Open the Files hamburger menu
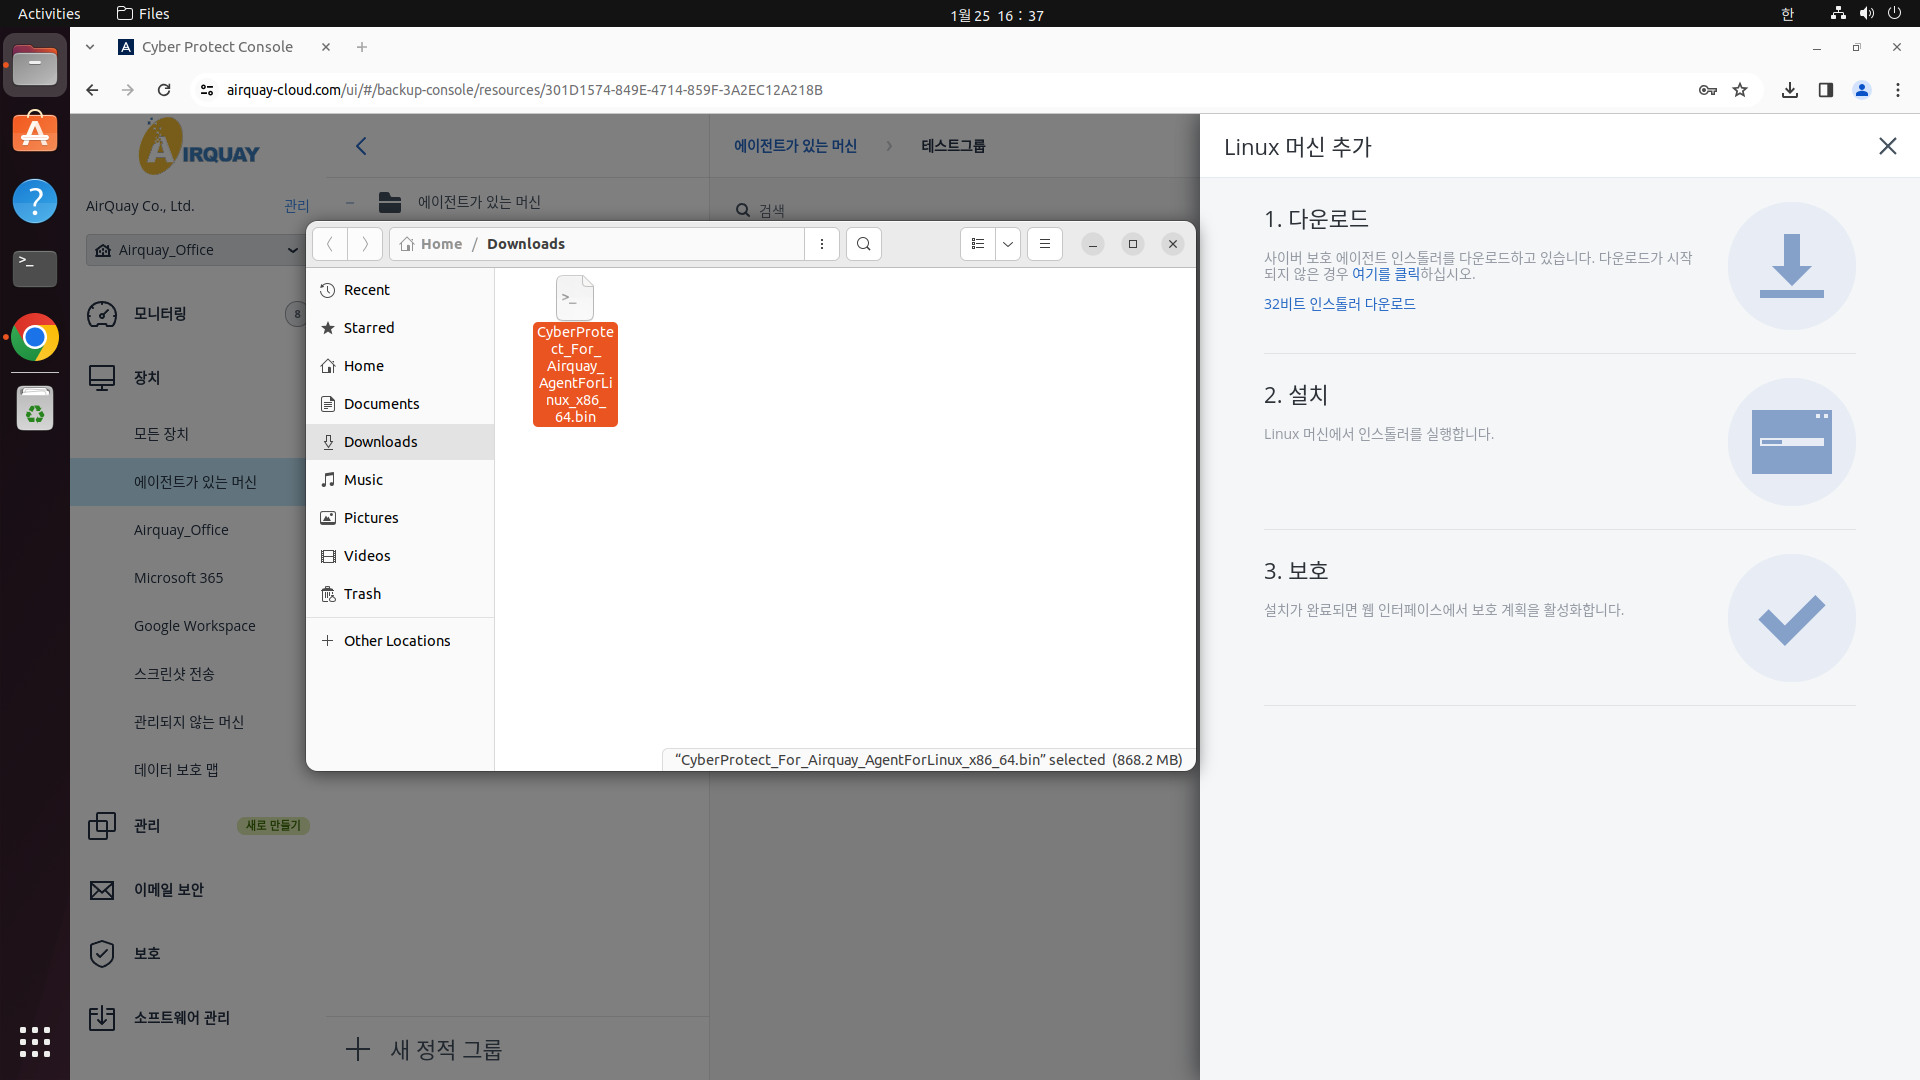The width and height of the screenshot is (1920, 1080). [1044, 244]
